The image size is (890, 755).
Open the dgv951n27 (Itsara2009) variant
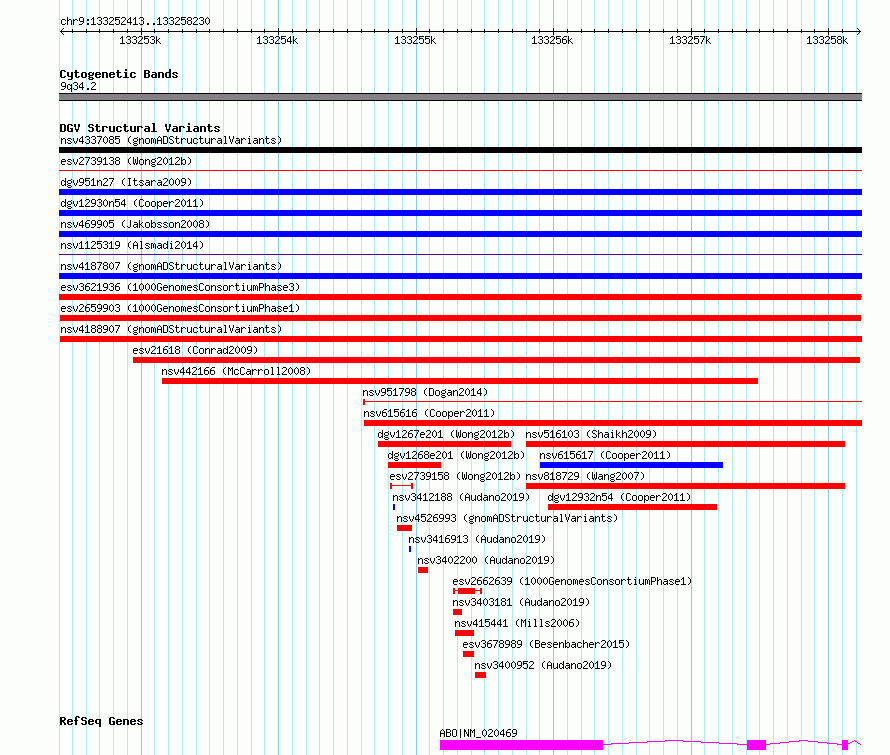point(126,182)
